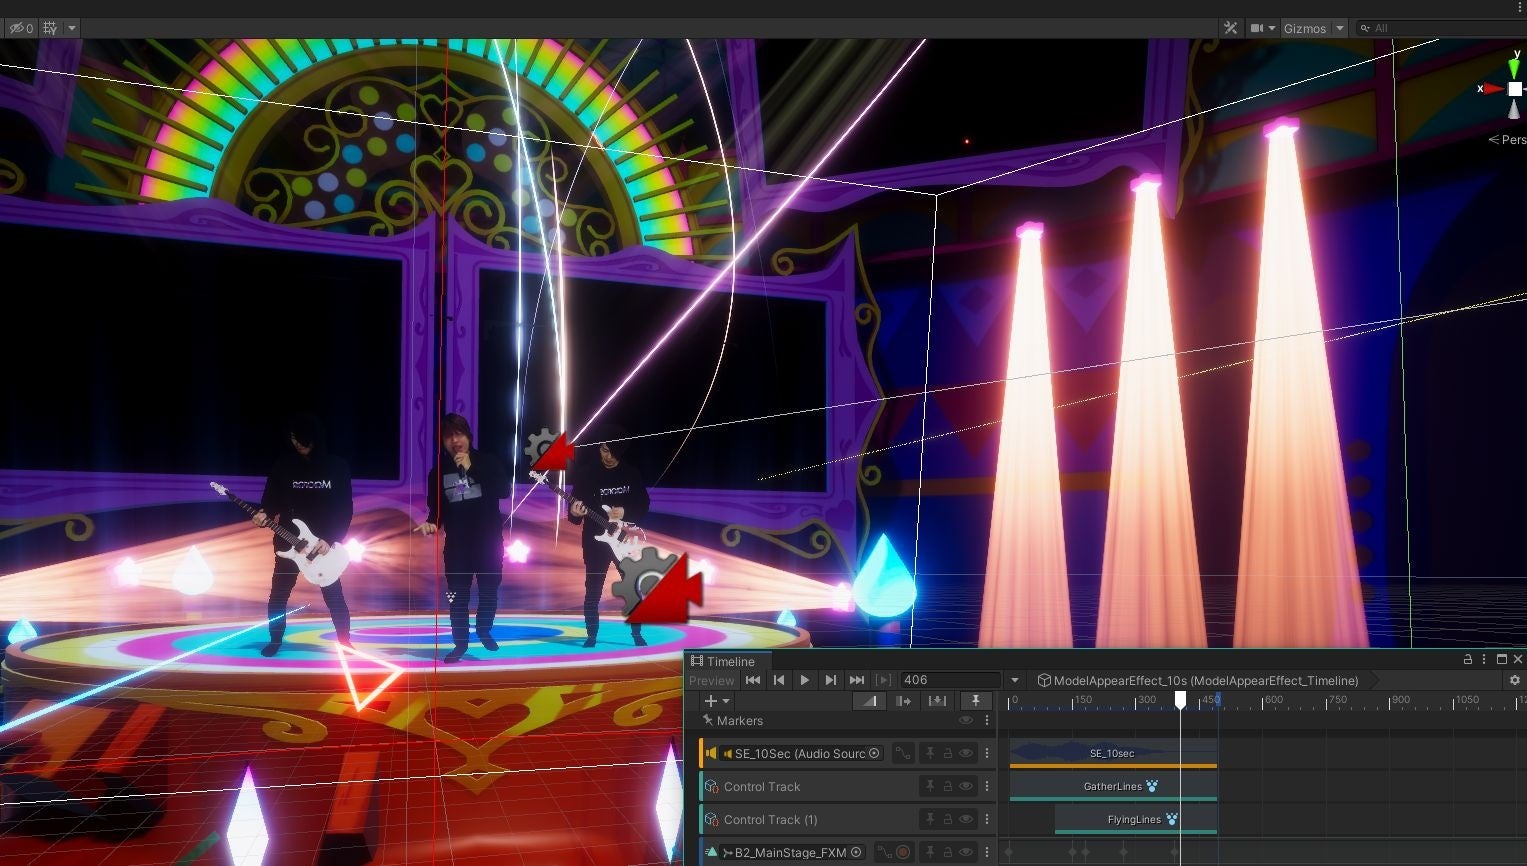Enable the Ripple edit mode icon

[903, 701]
